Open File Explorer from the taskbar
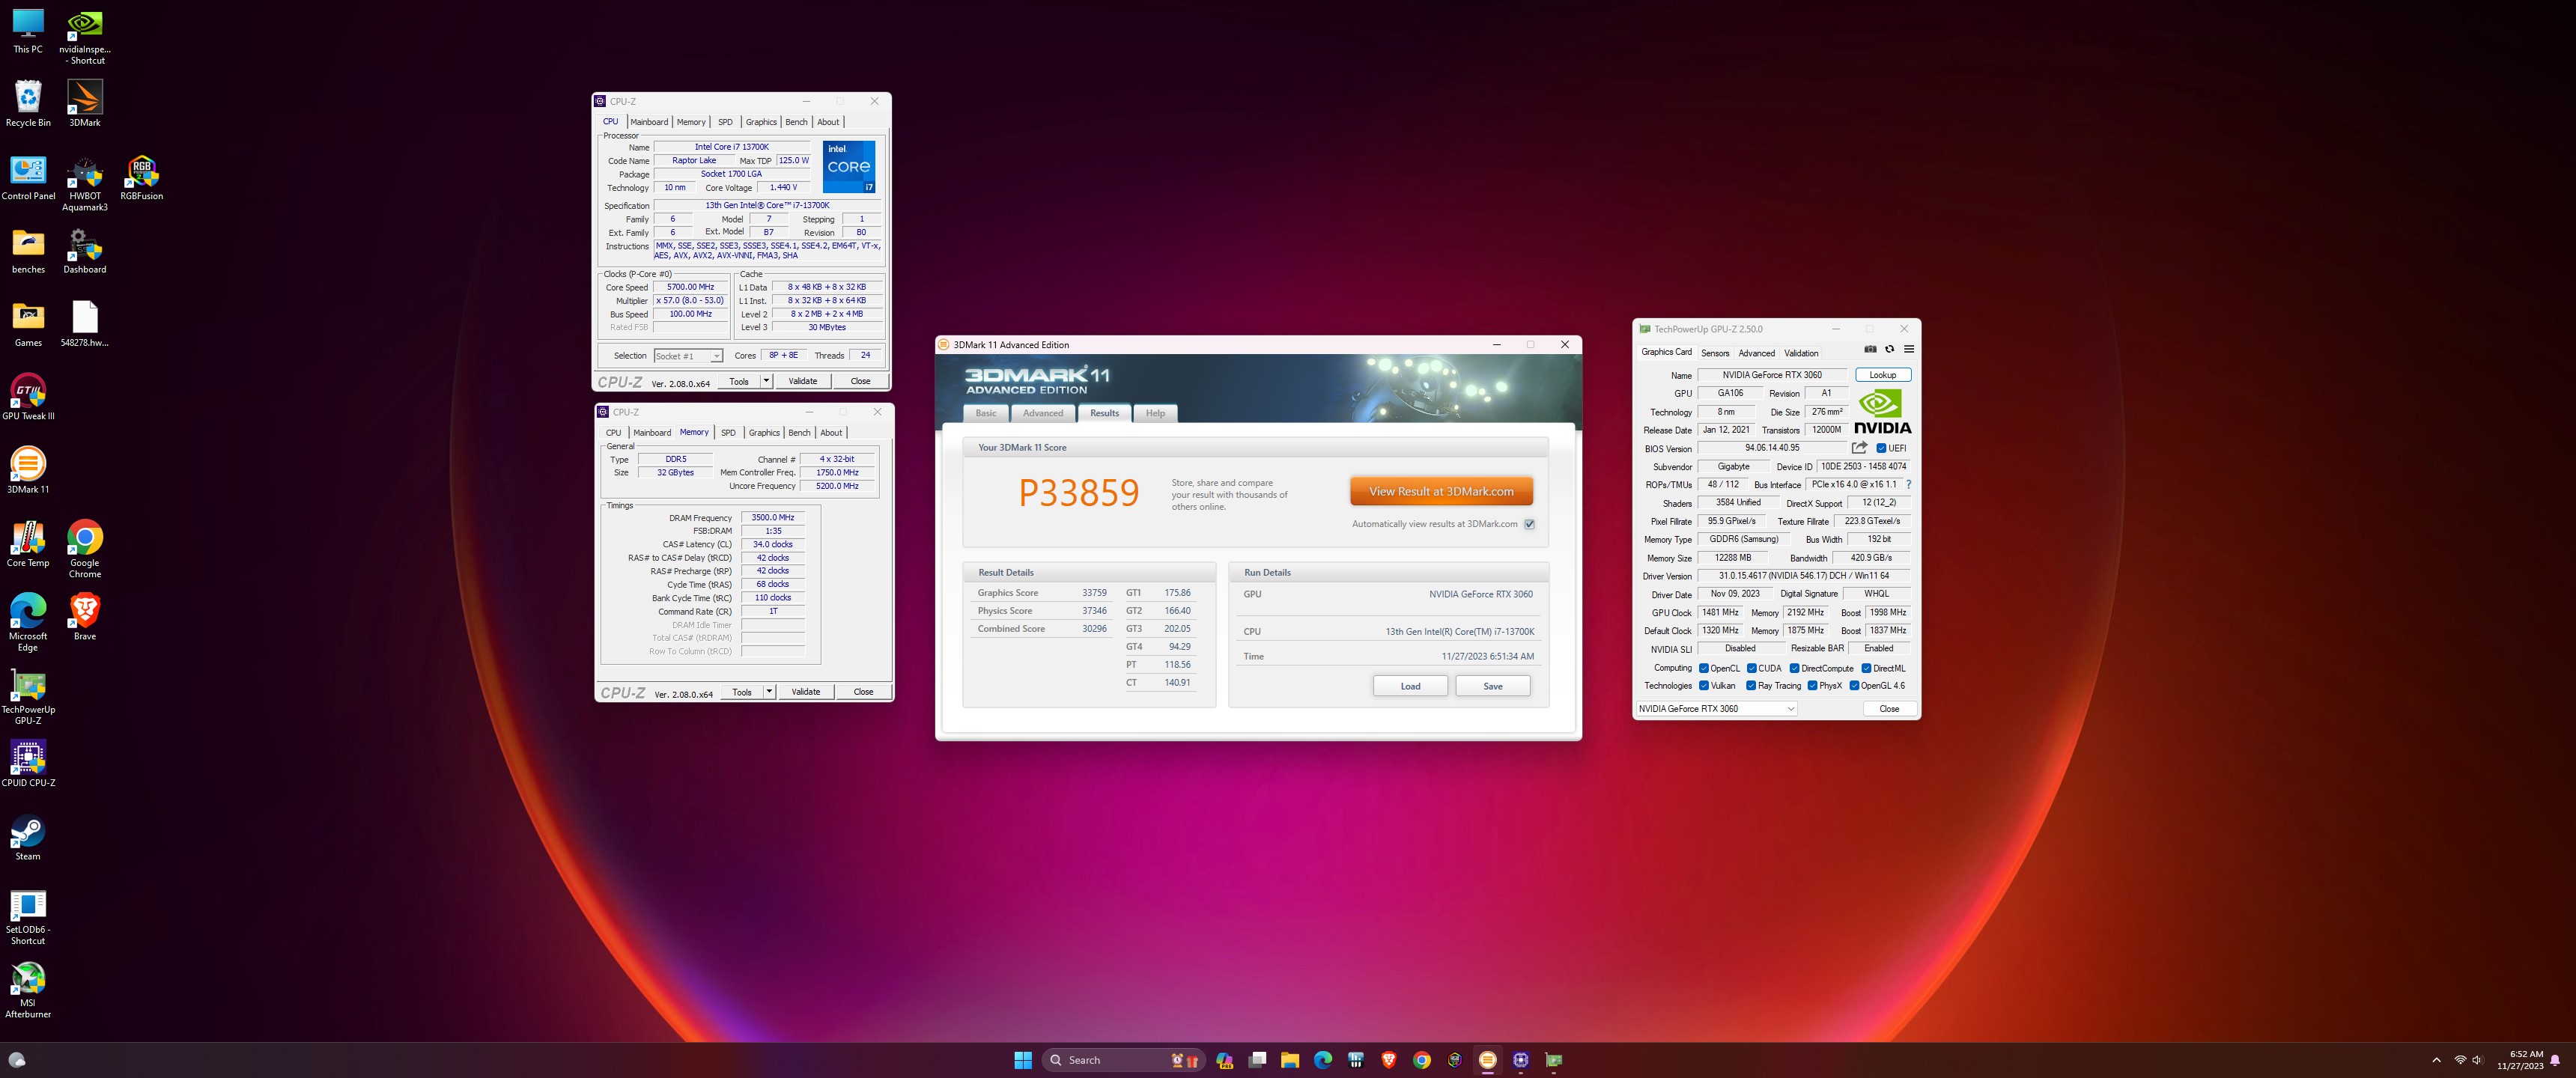This screenshot has width=2576, height=1078. coord(1290,1060)
